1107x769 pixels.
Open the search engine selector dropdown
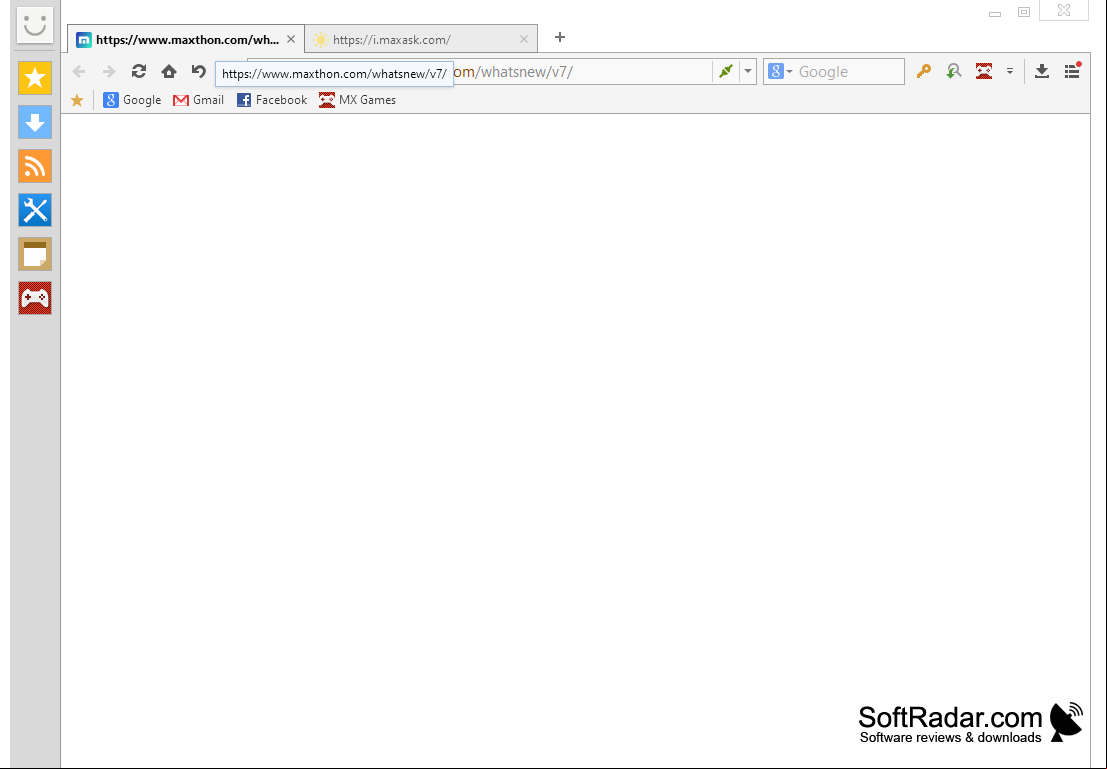[780, 71]
